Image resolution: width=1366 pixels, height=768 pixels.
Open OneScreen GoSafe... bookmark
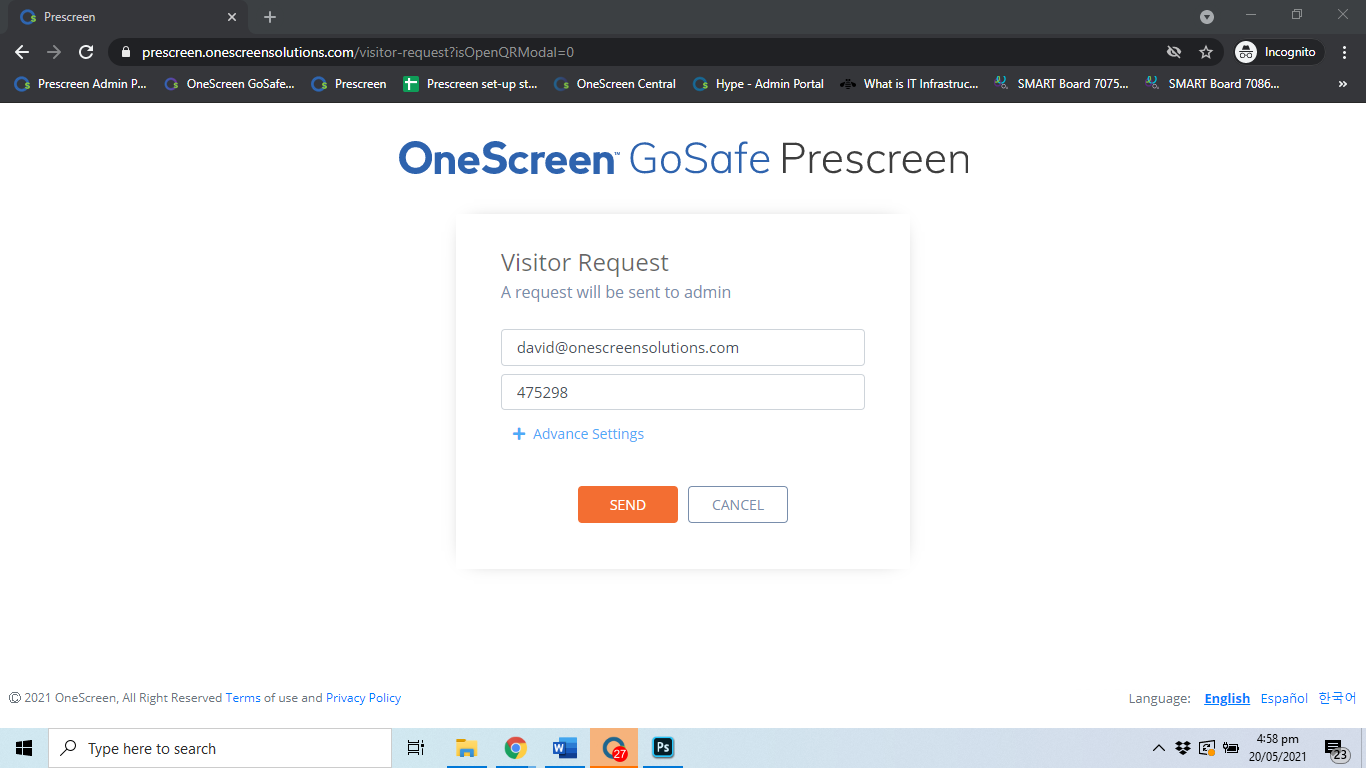[x=230, y=84]
